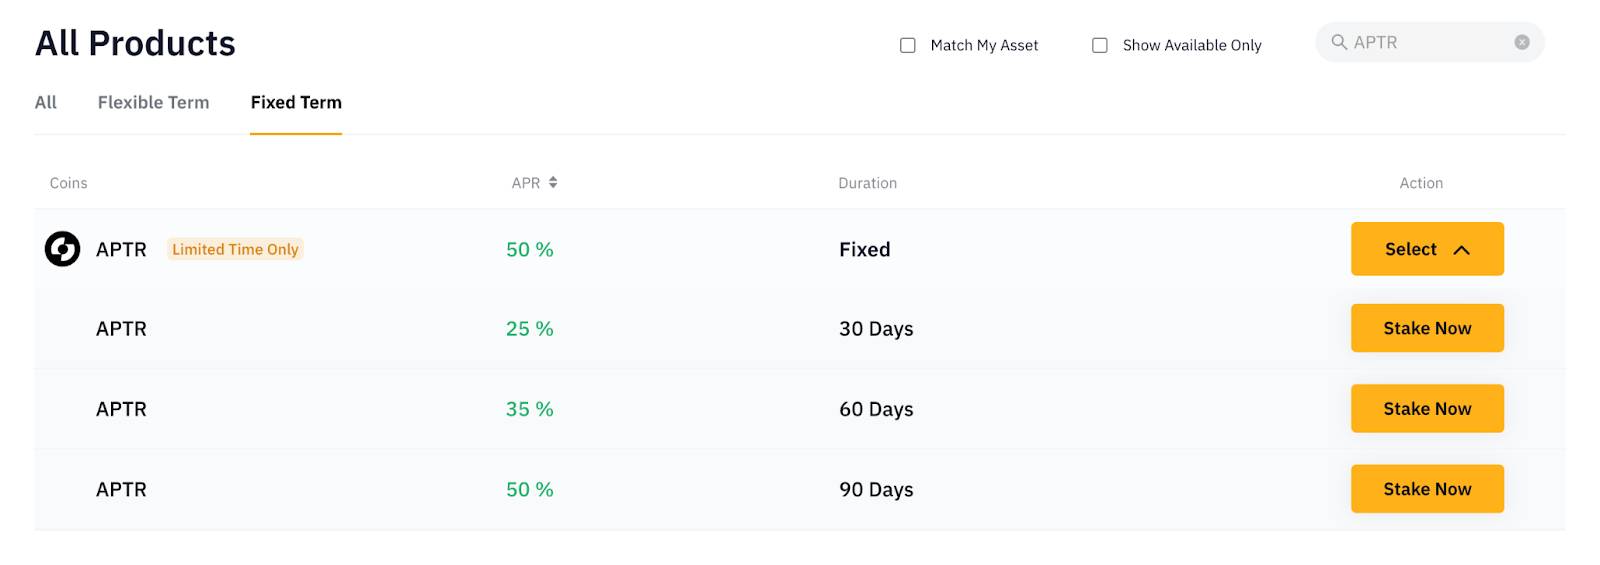Click the search magnifier icon
1600x565 pixels.
tap(1339, 42)
